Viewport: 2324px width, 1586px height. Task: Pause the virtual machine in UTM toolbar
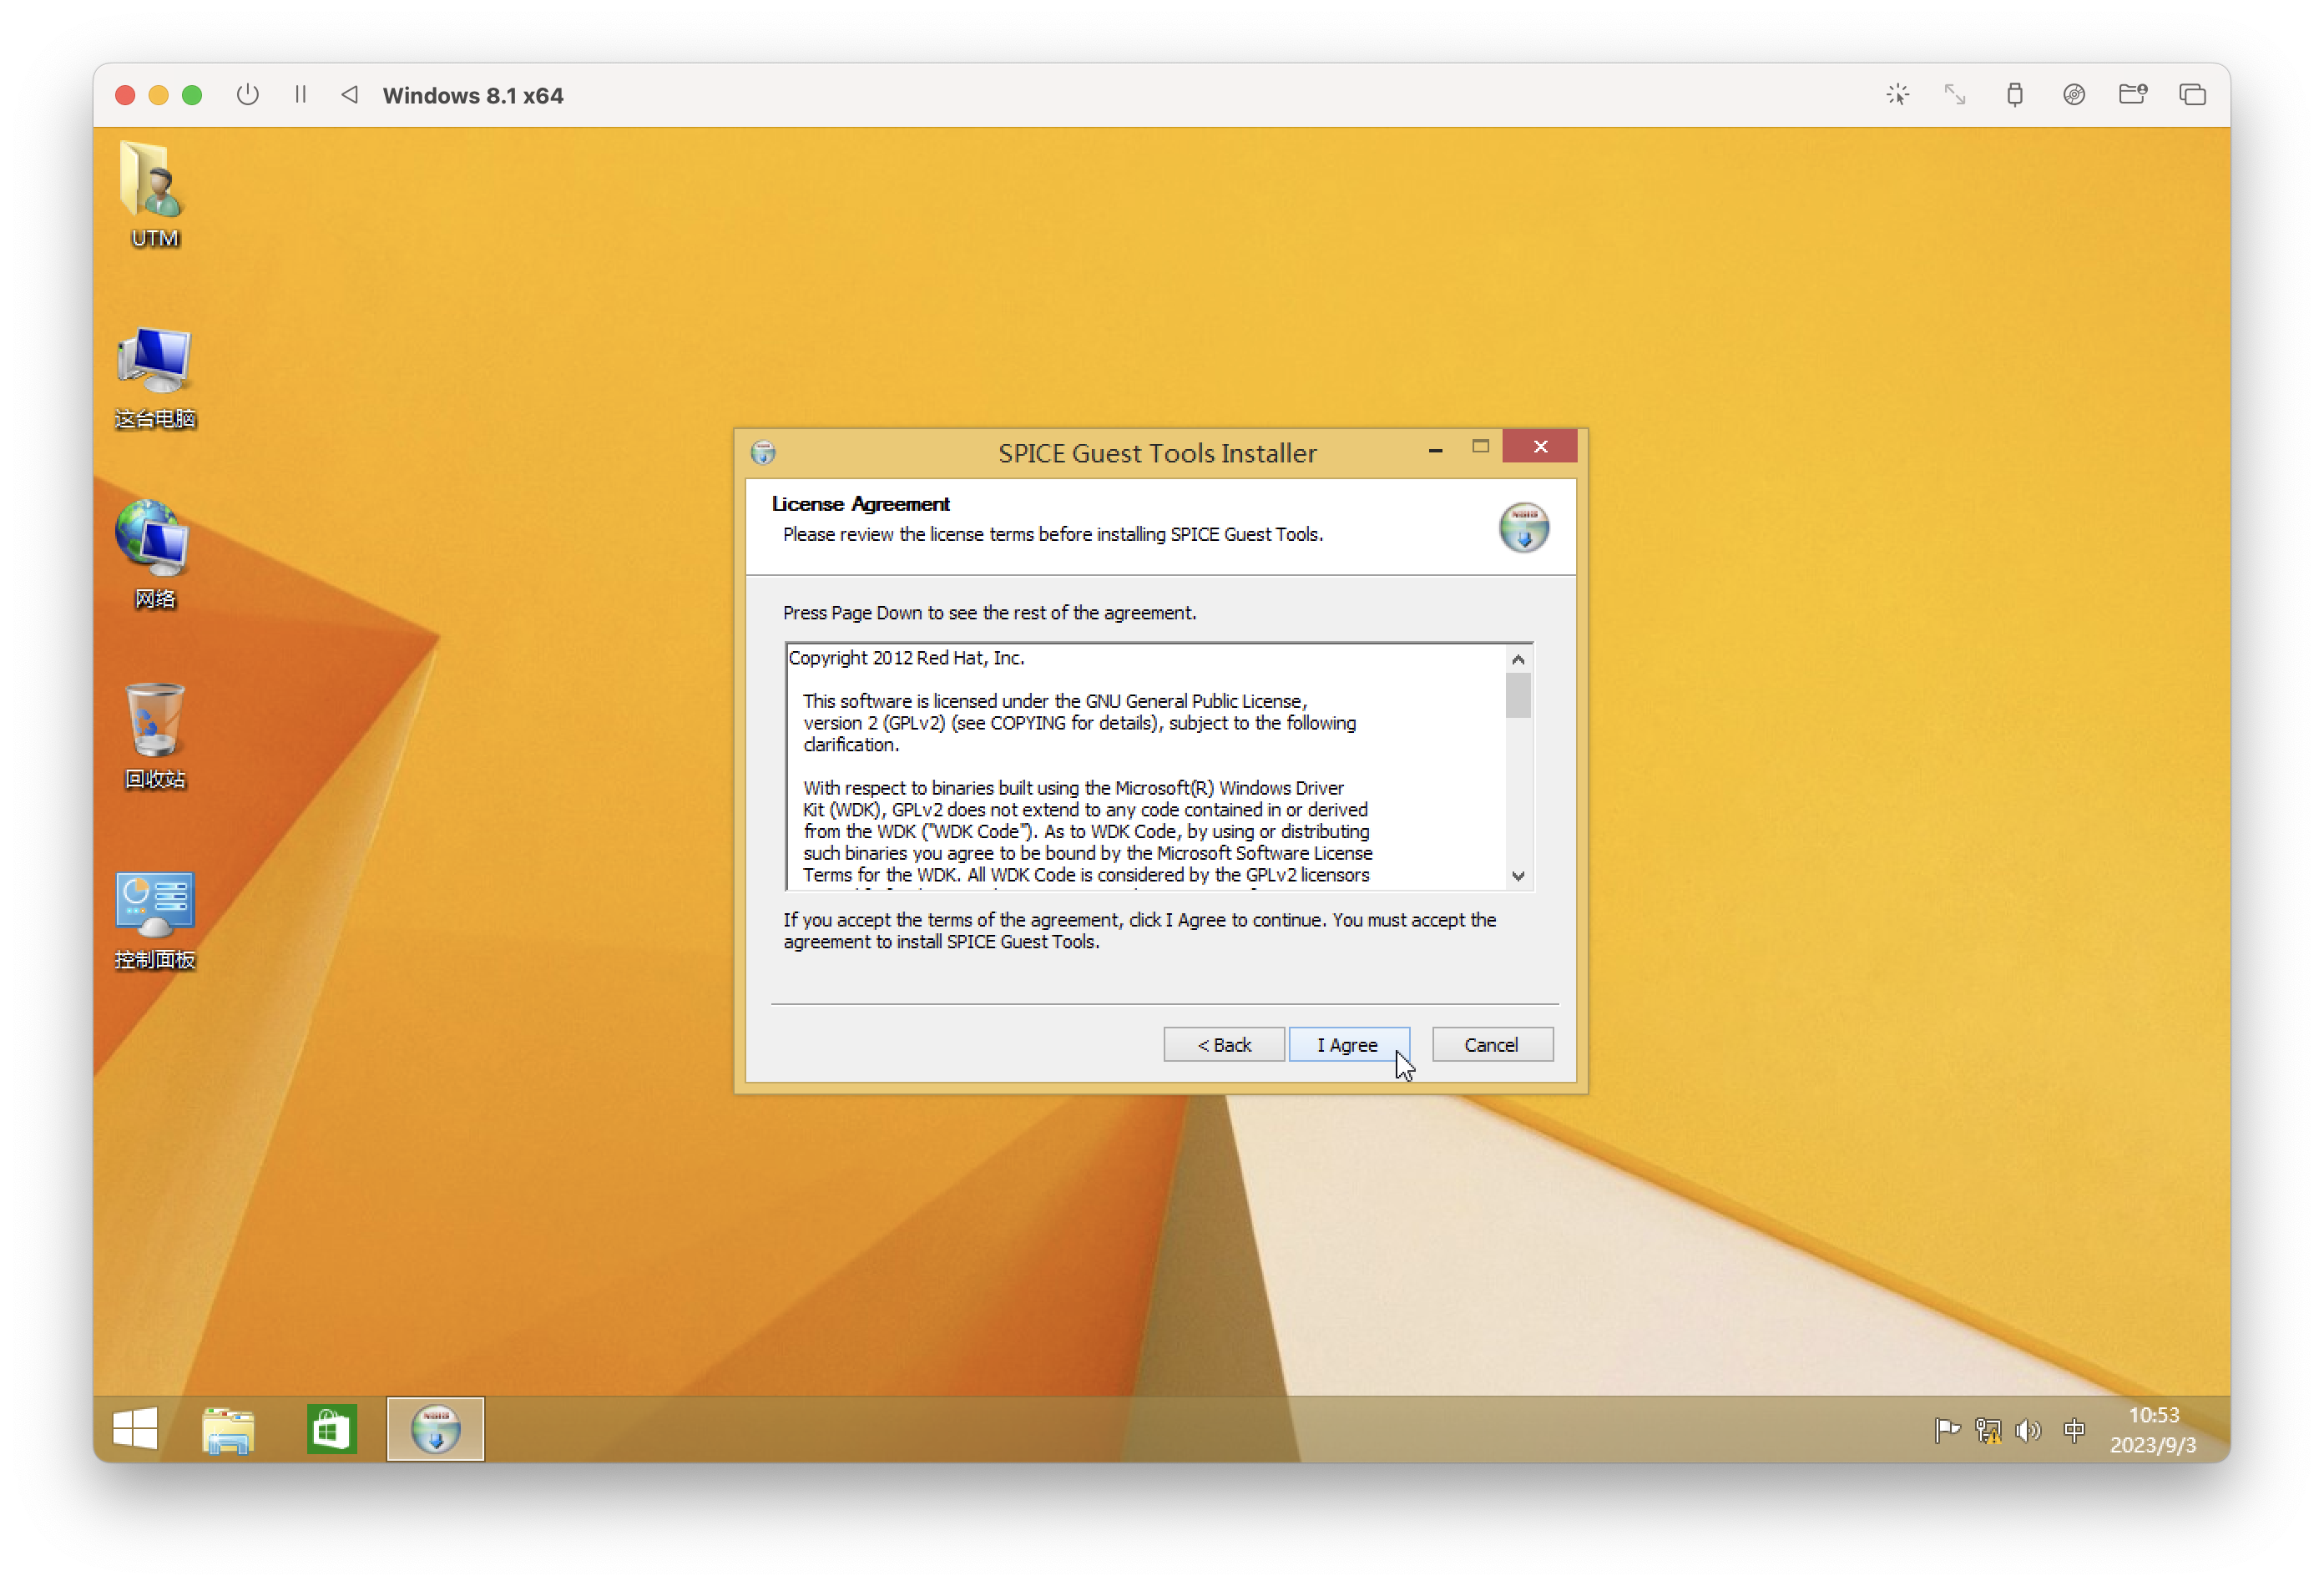[300, 94]
